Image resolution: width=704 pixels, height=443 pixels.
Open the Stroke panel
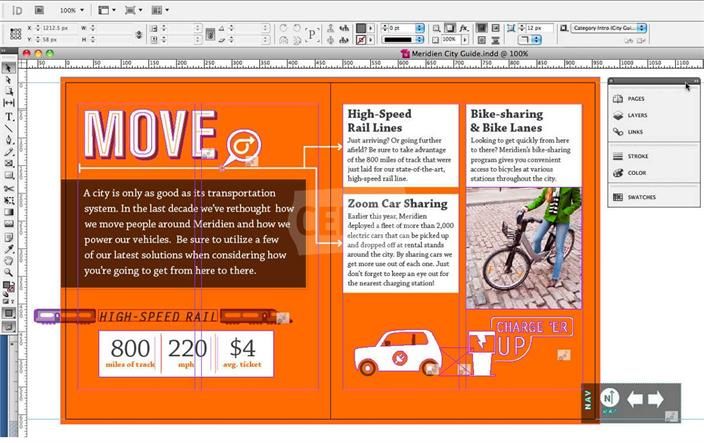click(x=637, y=156)
